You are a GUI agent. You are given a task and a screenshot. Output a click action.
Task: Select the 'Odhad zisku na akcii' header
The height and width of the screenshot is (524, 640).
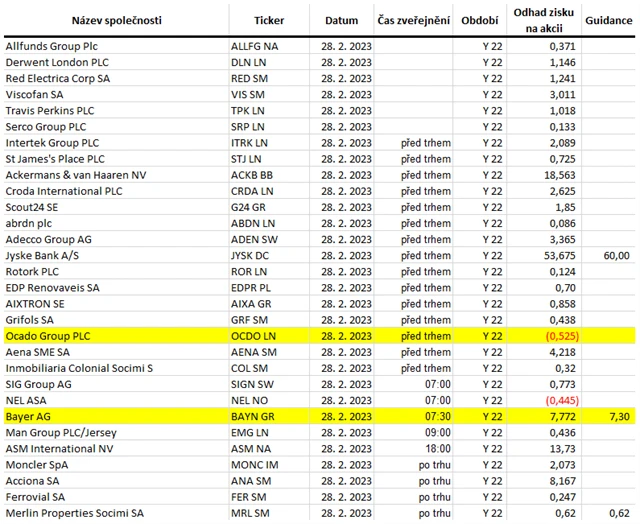coord(544,20)
